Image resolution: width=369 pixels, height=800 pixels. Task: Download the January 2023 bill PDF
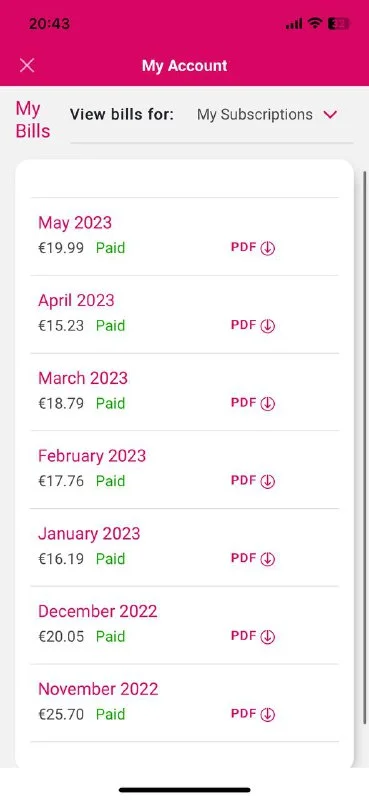[x=253, y=559]
